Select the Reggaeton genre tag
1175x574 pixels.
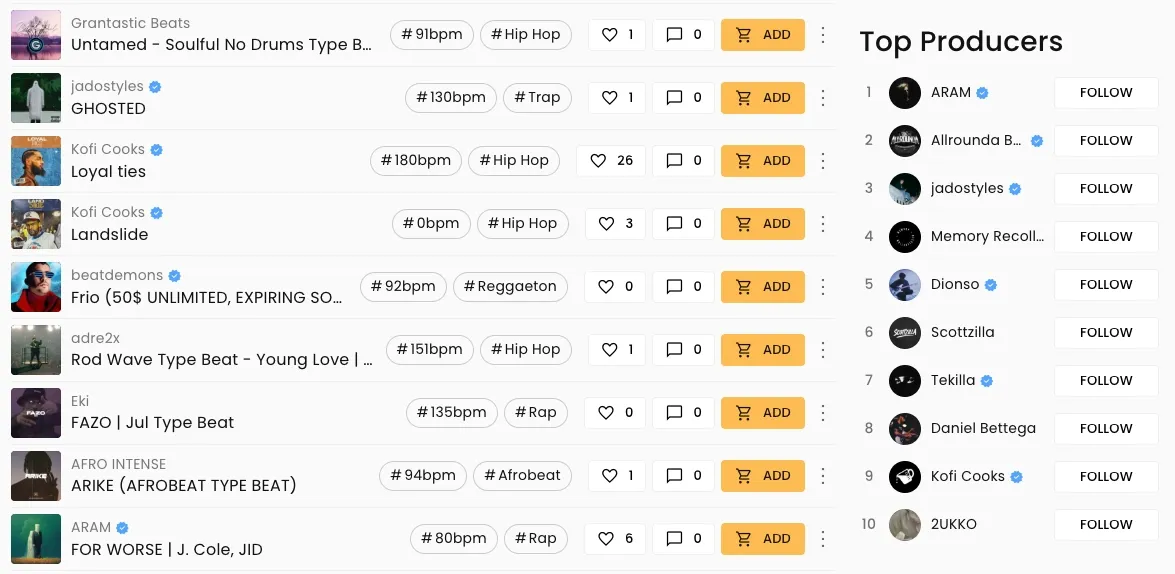pyautogui.click(x=510, y=286)
